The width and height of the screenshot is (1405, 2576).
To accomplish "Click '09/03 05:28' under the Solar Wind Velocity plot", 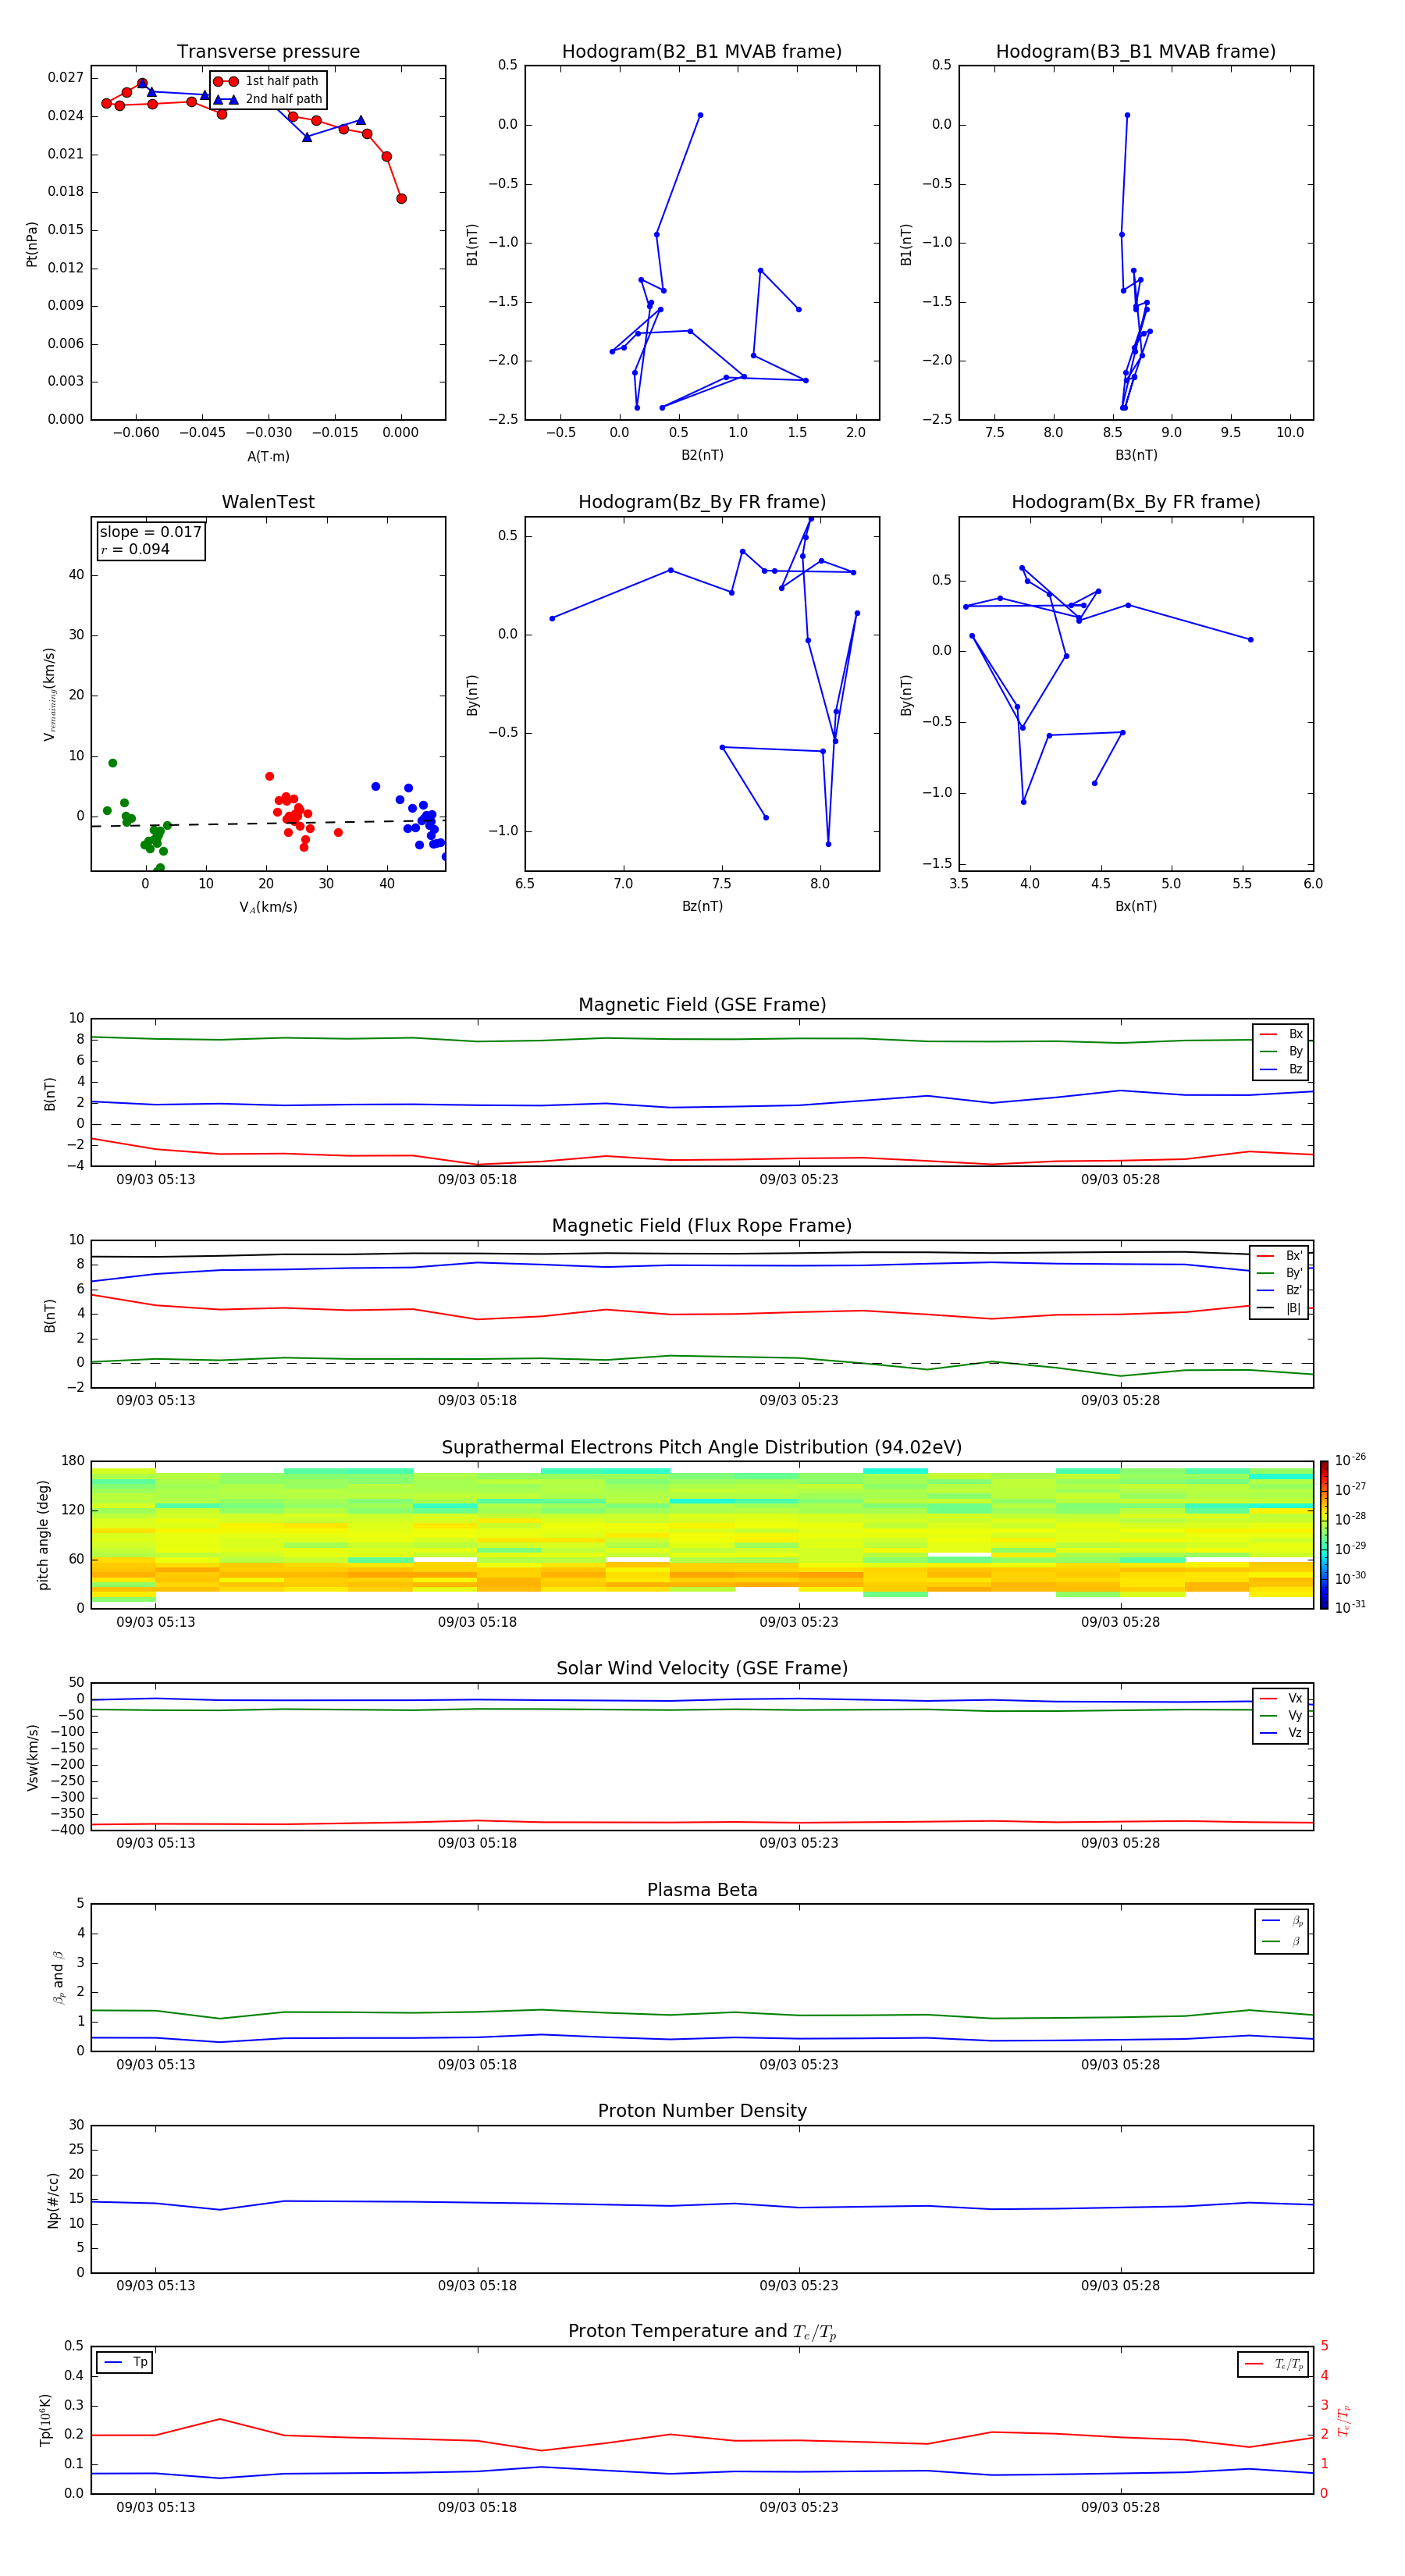I will coord(1120,1843).
